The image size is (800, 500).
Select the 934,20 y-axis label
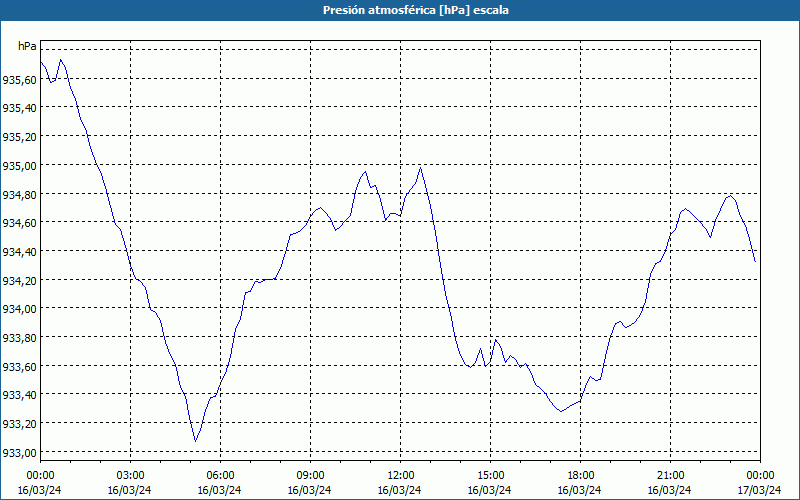20,281
